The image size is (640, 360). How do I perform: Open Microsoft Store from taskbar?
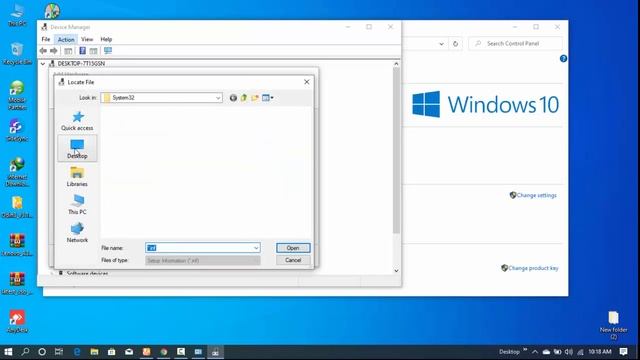(111, 352)
